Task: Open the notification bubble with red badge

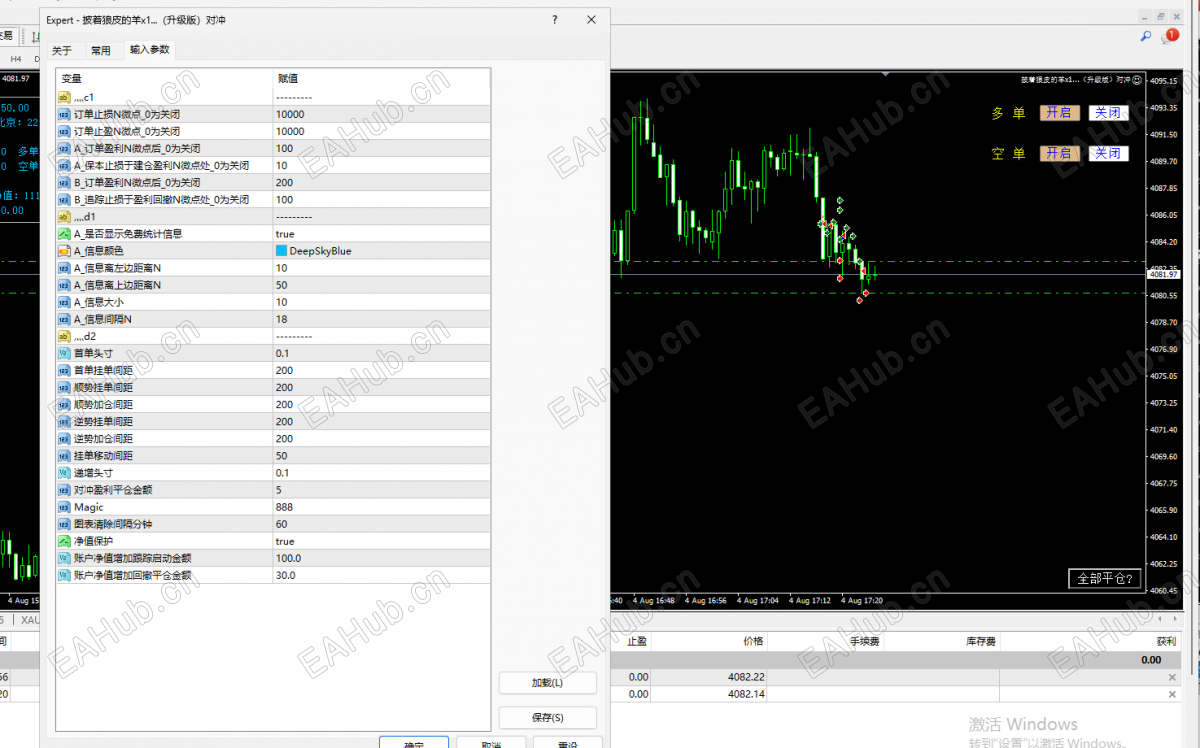Action: [1169, 36]
